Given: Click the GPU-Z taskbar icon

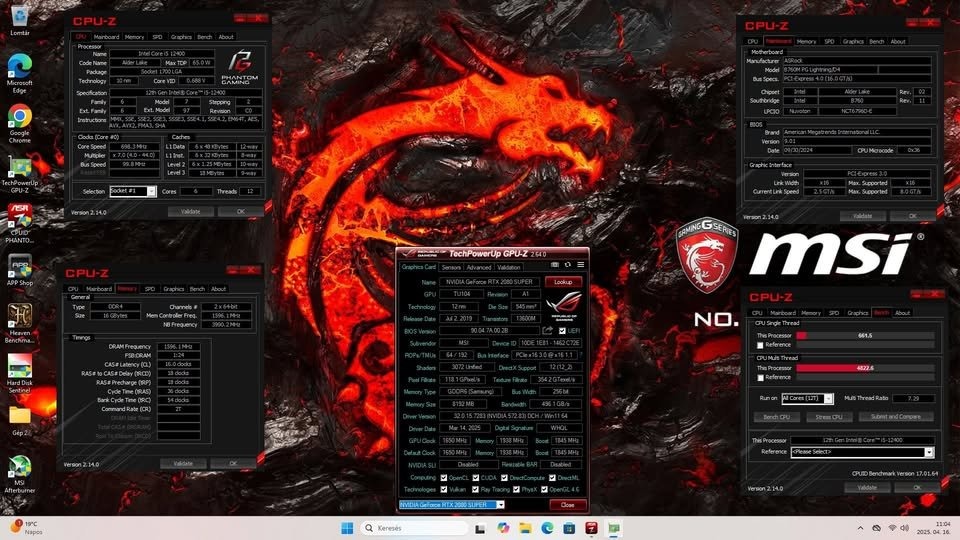Looking at the screenshot, I should (613, 528).
